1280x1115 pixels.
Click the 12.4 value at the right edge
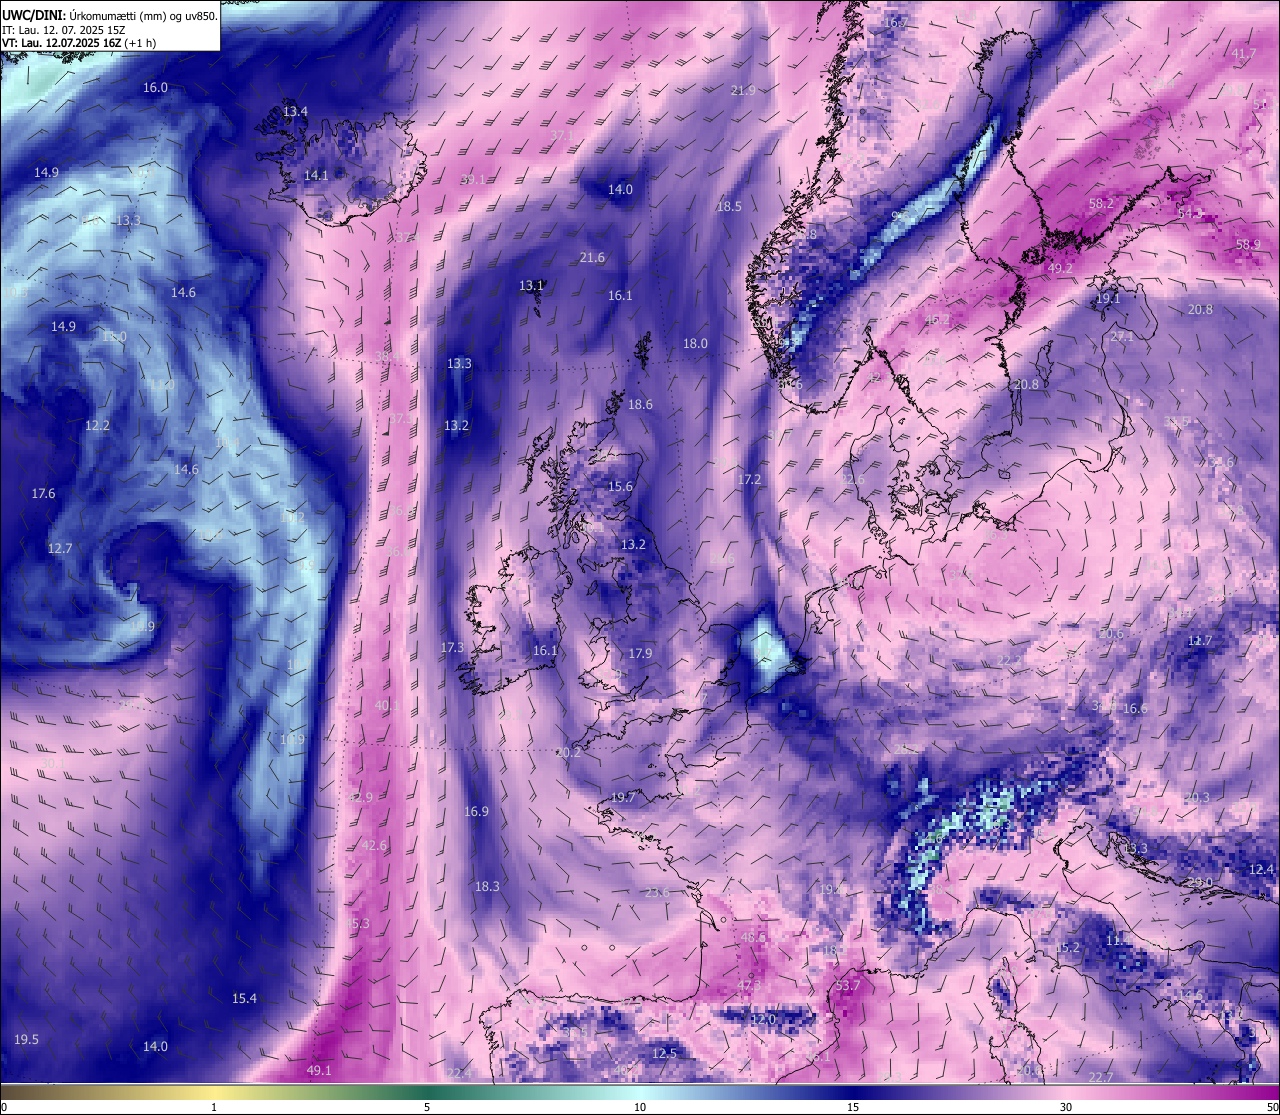click(x=1262, y=870)
